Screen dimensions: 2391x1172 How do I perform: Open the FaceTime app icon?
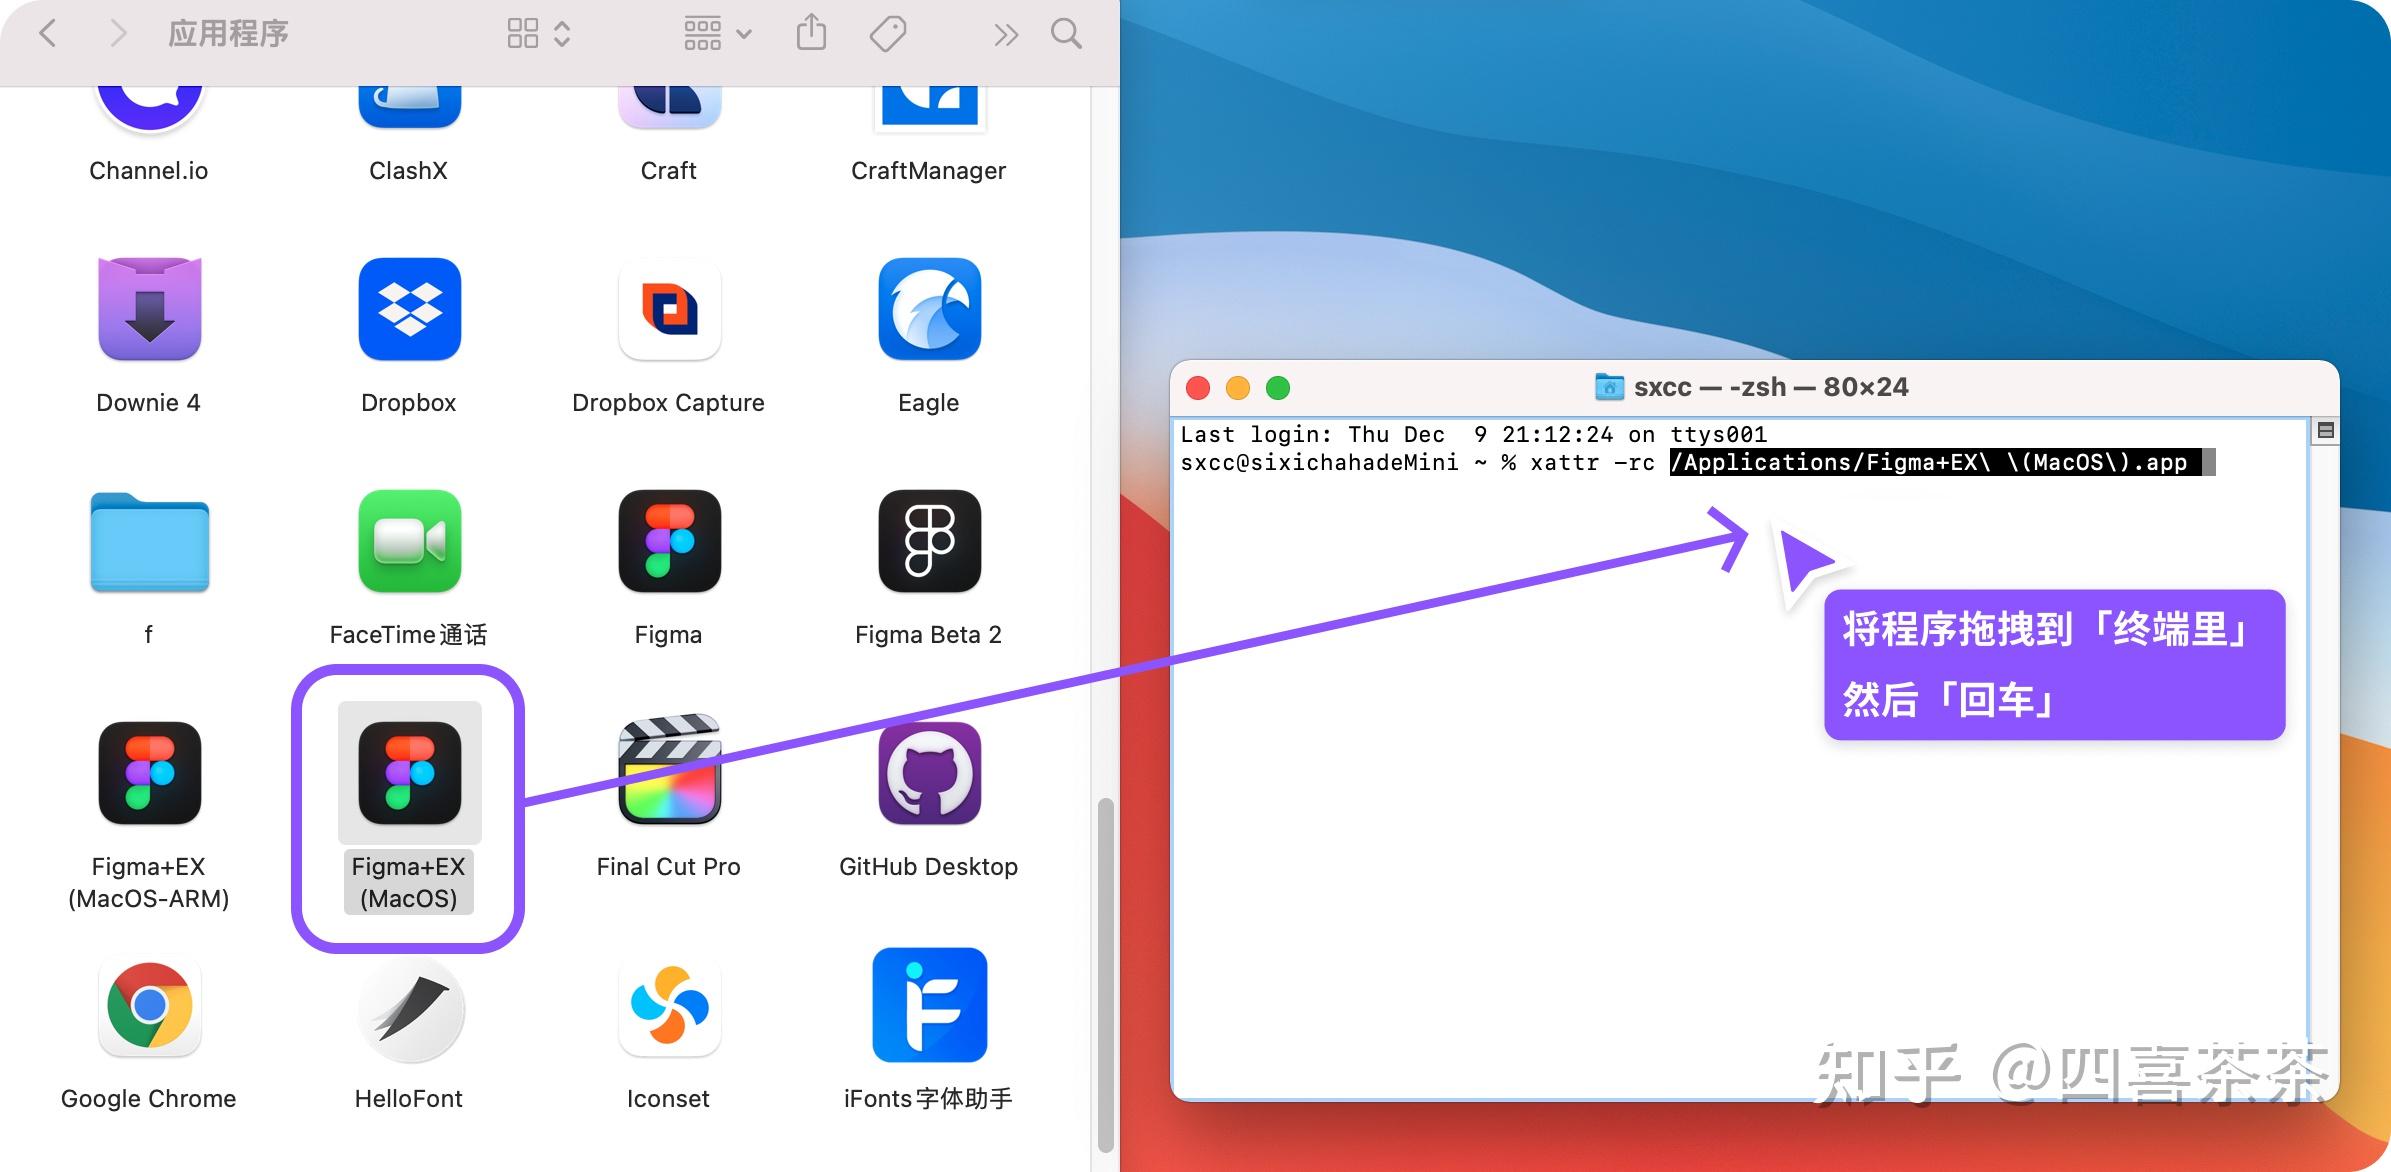coord(409,541)
